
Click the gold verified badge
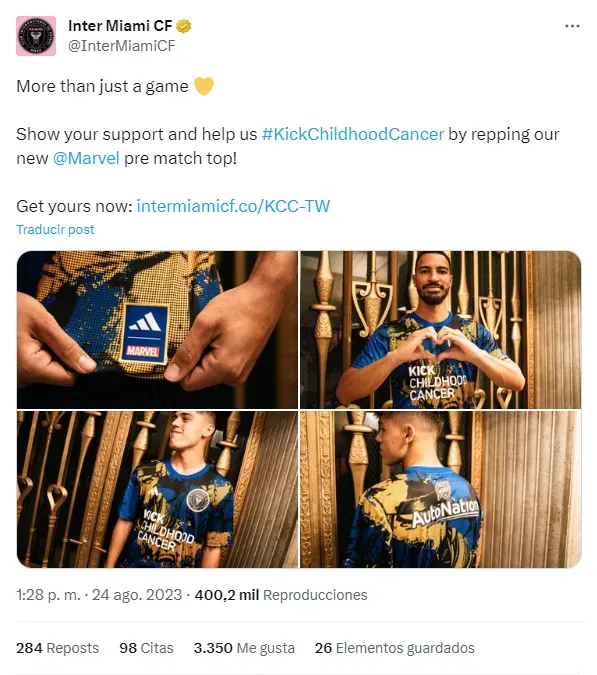184,26
